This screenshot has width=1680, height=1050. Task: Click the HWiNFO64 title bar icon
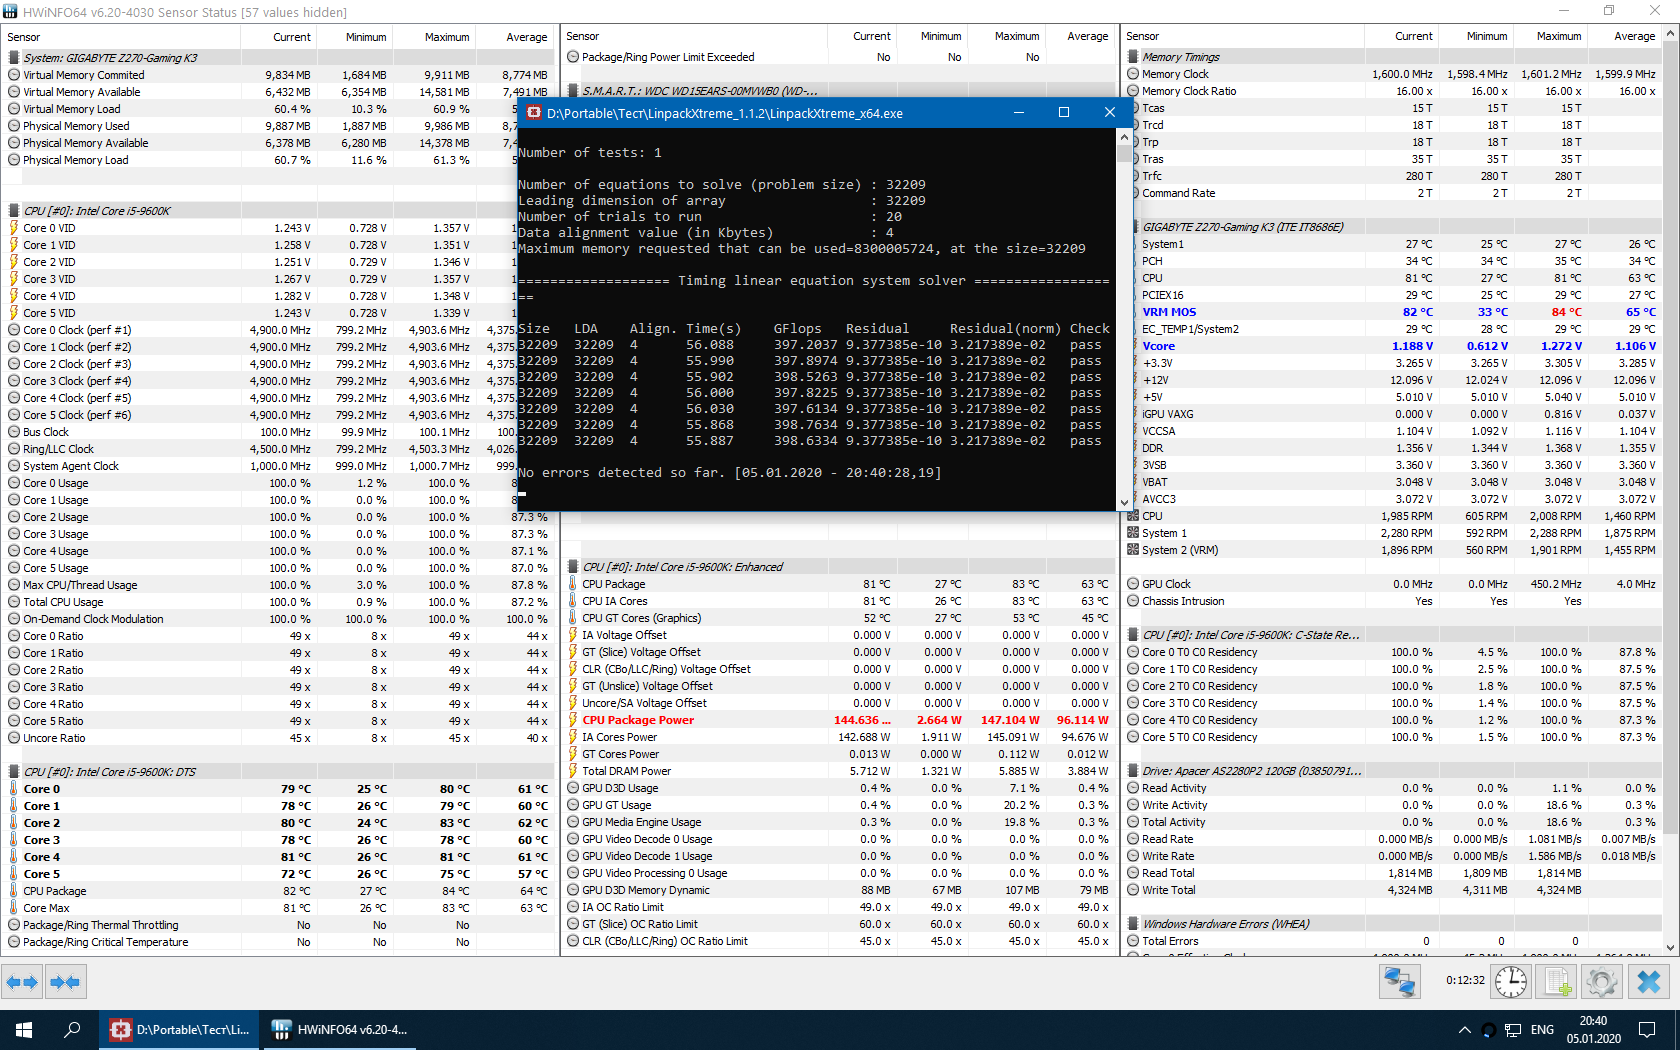click(x=11, y=12)
